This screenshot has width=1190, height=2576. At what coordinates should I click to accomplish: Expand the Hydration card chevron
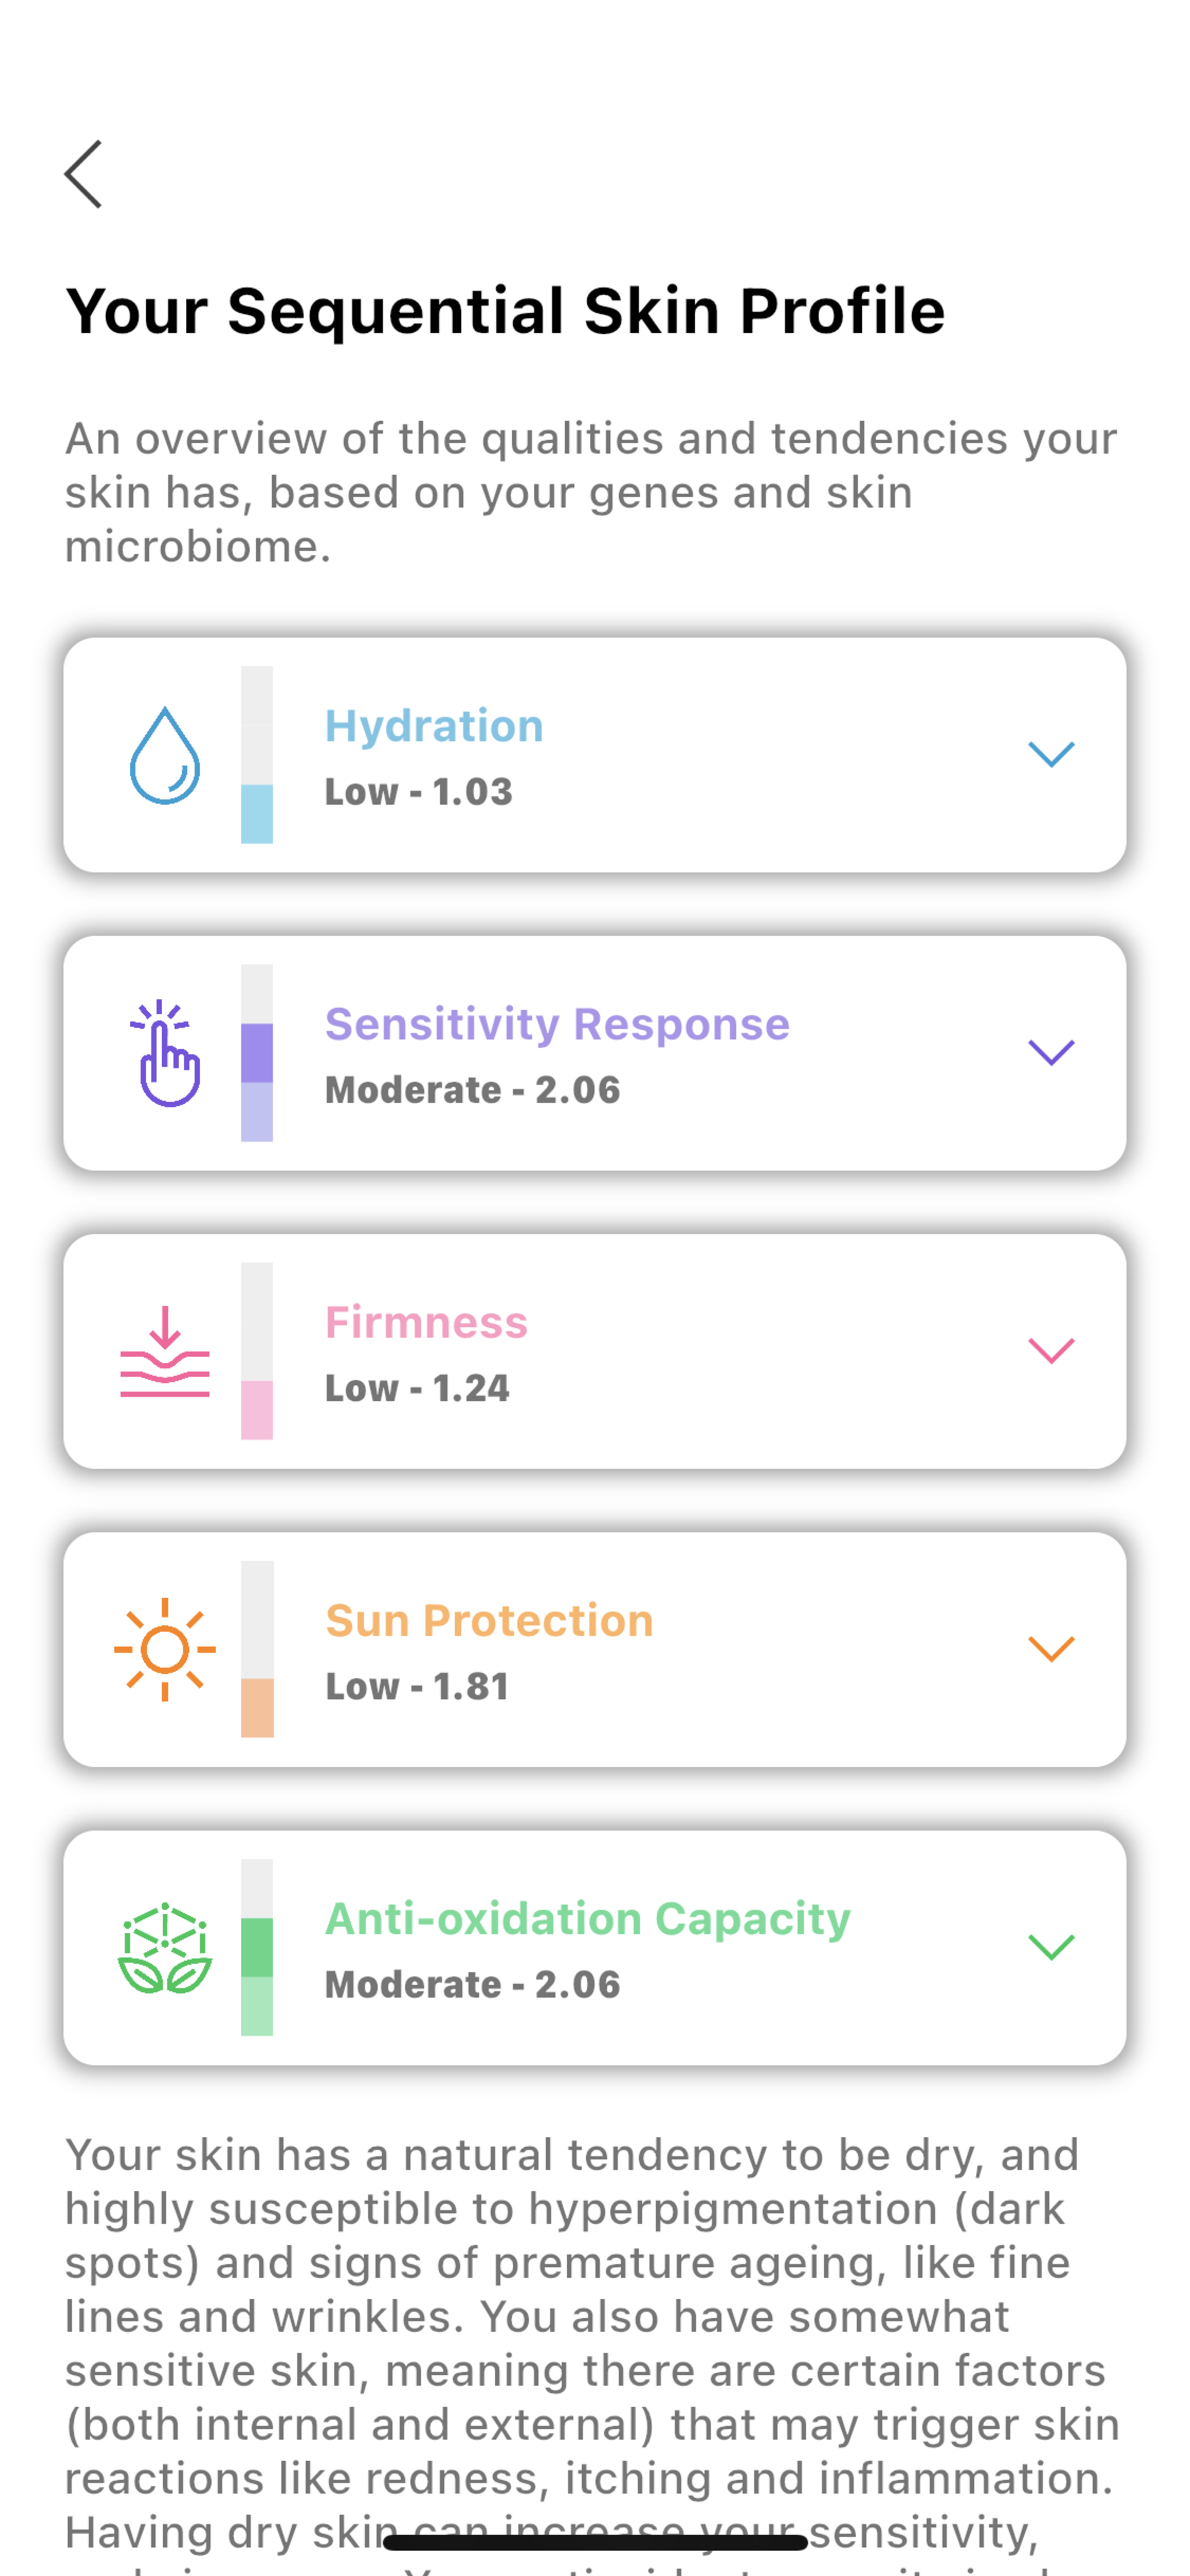(x=1051, y=754)
